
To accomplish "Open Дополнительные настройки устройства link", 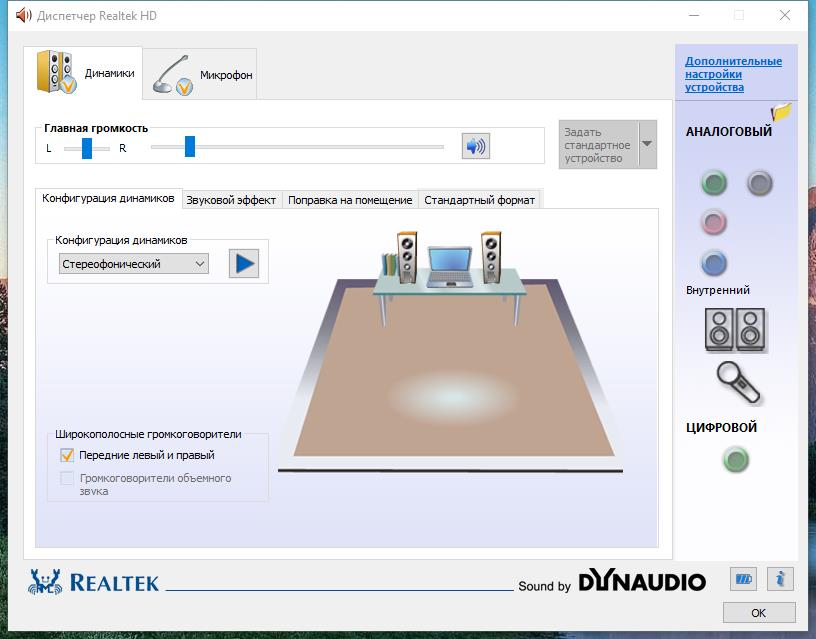I will point(733,74).
